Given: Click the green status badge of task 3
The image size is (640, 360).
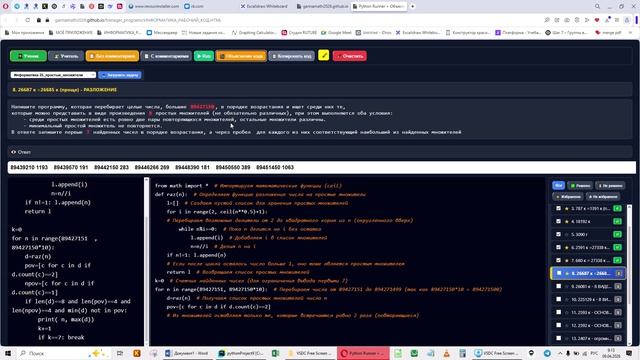Looking at the screenshot, I should tap(618, 209).
